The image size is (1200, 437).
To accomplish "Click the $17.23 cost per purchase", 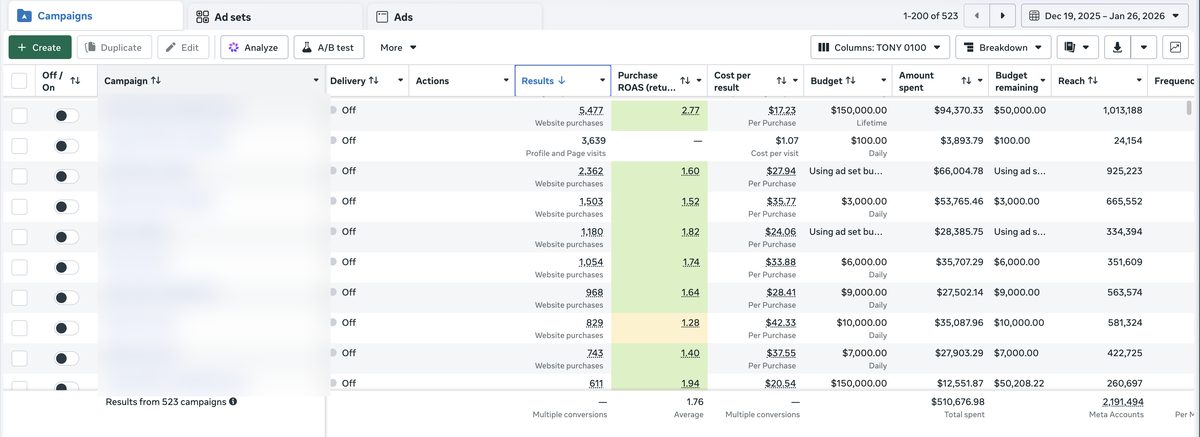I will pos(782,110).
